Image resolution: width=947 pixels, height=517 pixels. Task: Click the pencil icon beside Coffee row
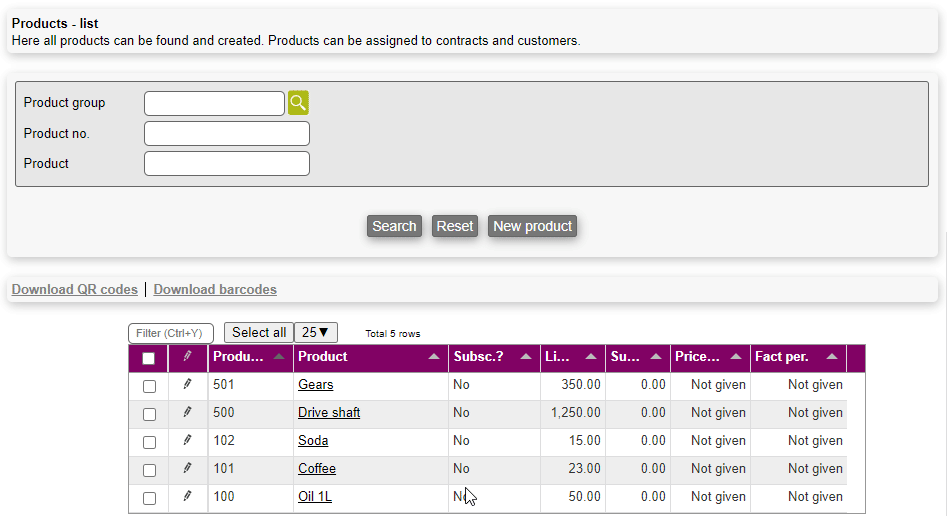tap(187, 469)
